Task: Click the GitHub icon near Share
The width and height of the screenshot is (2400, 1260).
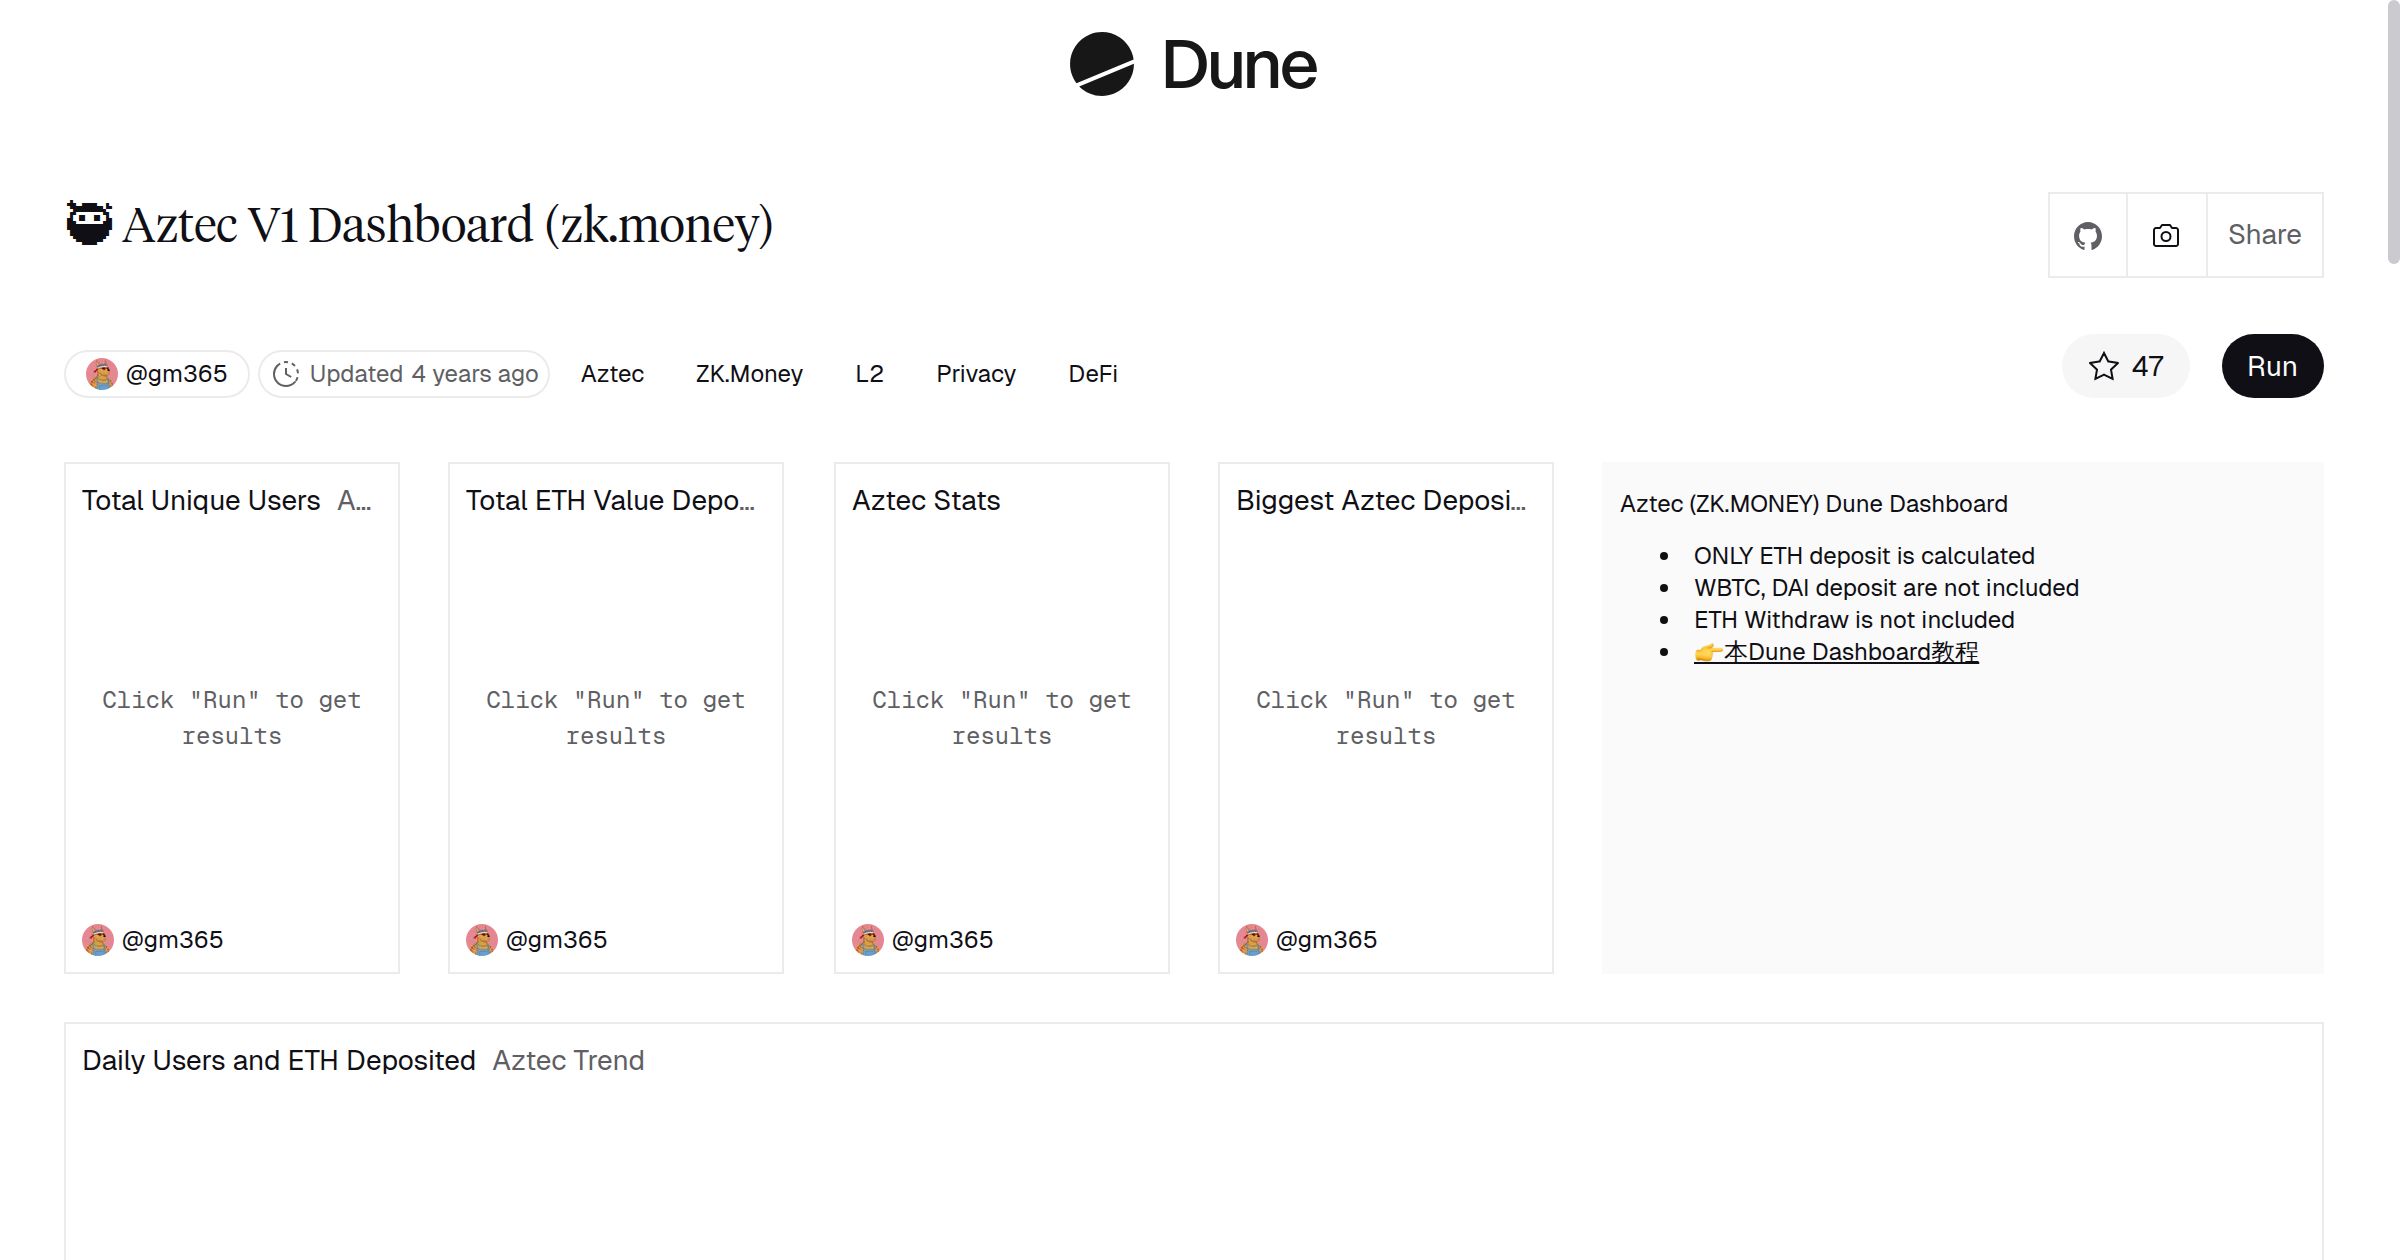Action: click(x=2088, y=234)
